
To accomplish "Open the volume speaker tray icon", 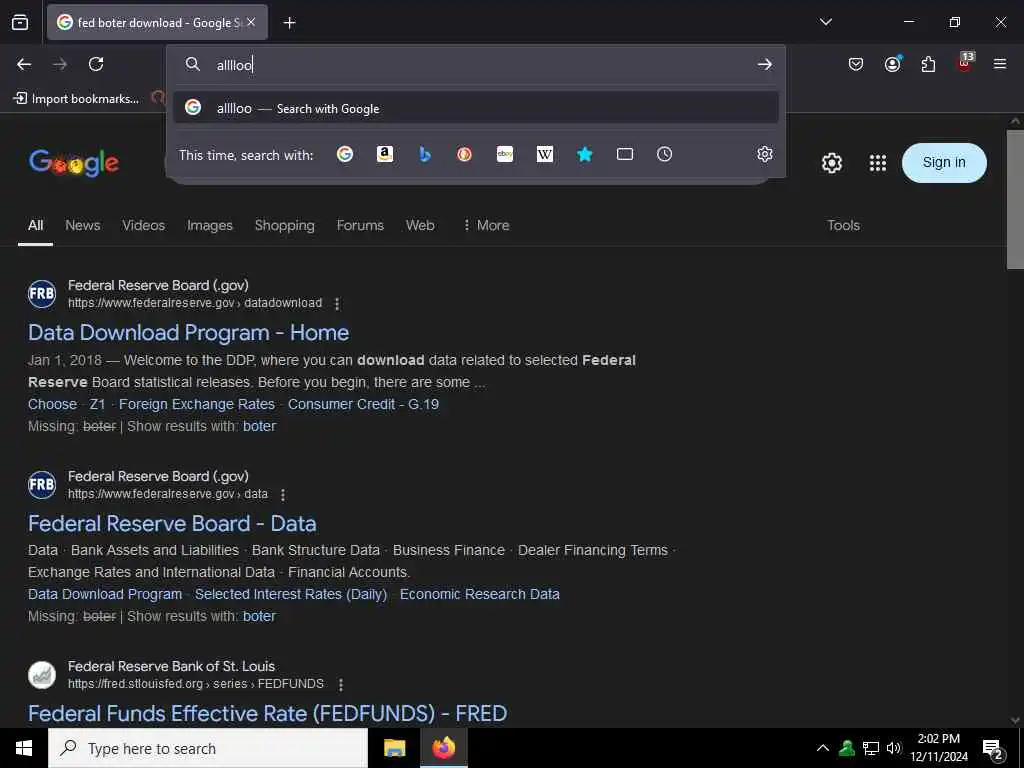I will (x=894, y=748).
